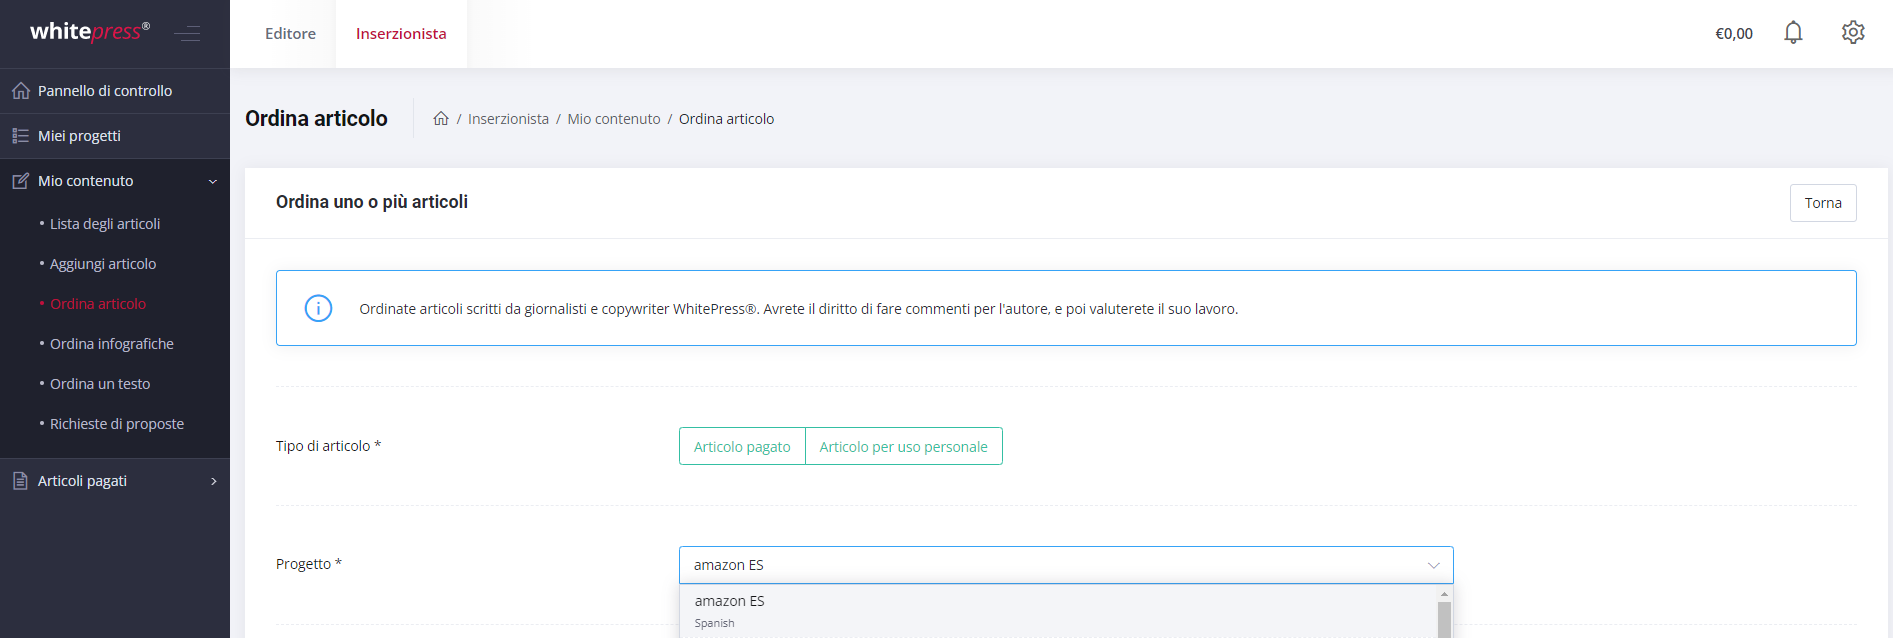This screenshot has width=1893, height=638.
Task: Toggle the Progetto dropdown arrow
Action: coord(1433,565)
